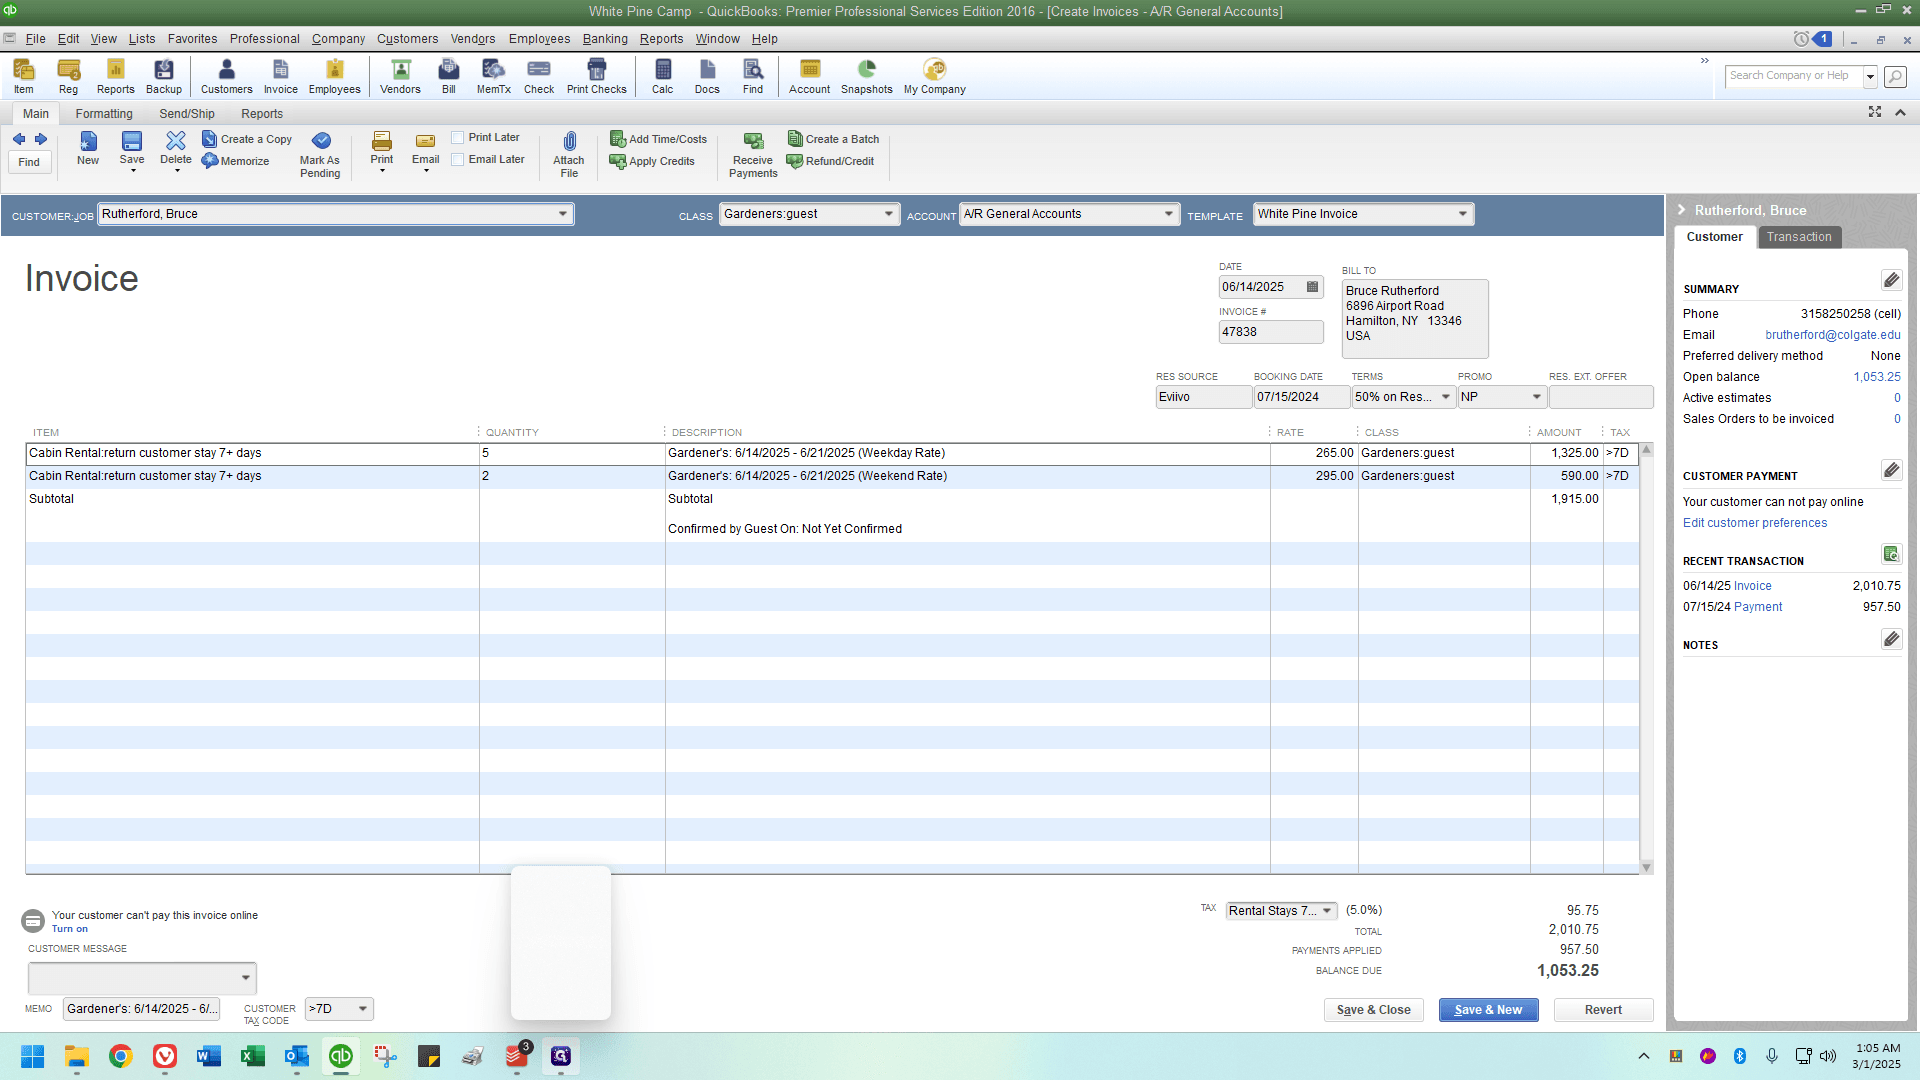Viewport: 1920px width, 1080px height.
Task: Open the invoice date calendar picker
Action: 1313,287
